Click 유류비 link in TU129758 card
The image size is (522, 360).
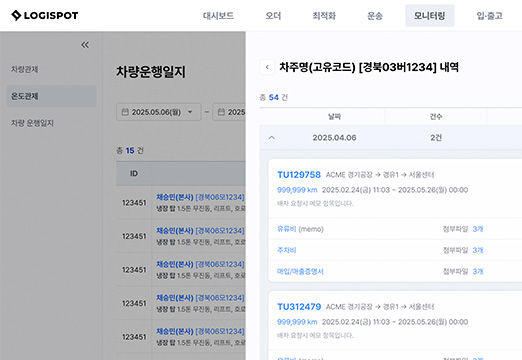[x=286, y=229]
